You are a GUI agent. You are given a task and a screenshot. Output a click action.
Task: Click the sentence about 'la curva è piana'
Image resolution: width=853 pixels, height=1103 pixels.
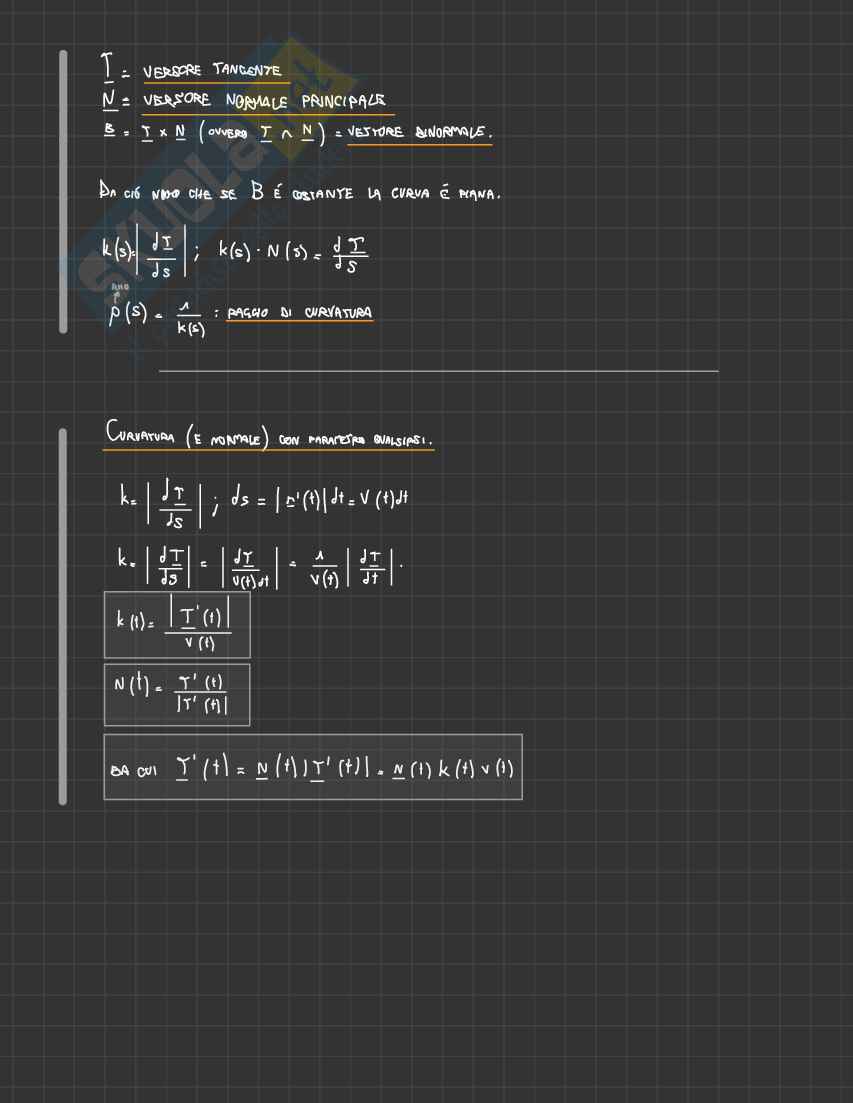(x=299, y=193)
